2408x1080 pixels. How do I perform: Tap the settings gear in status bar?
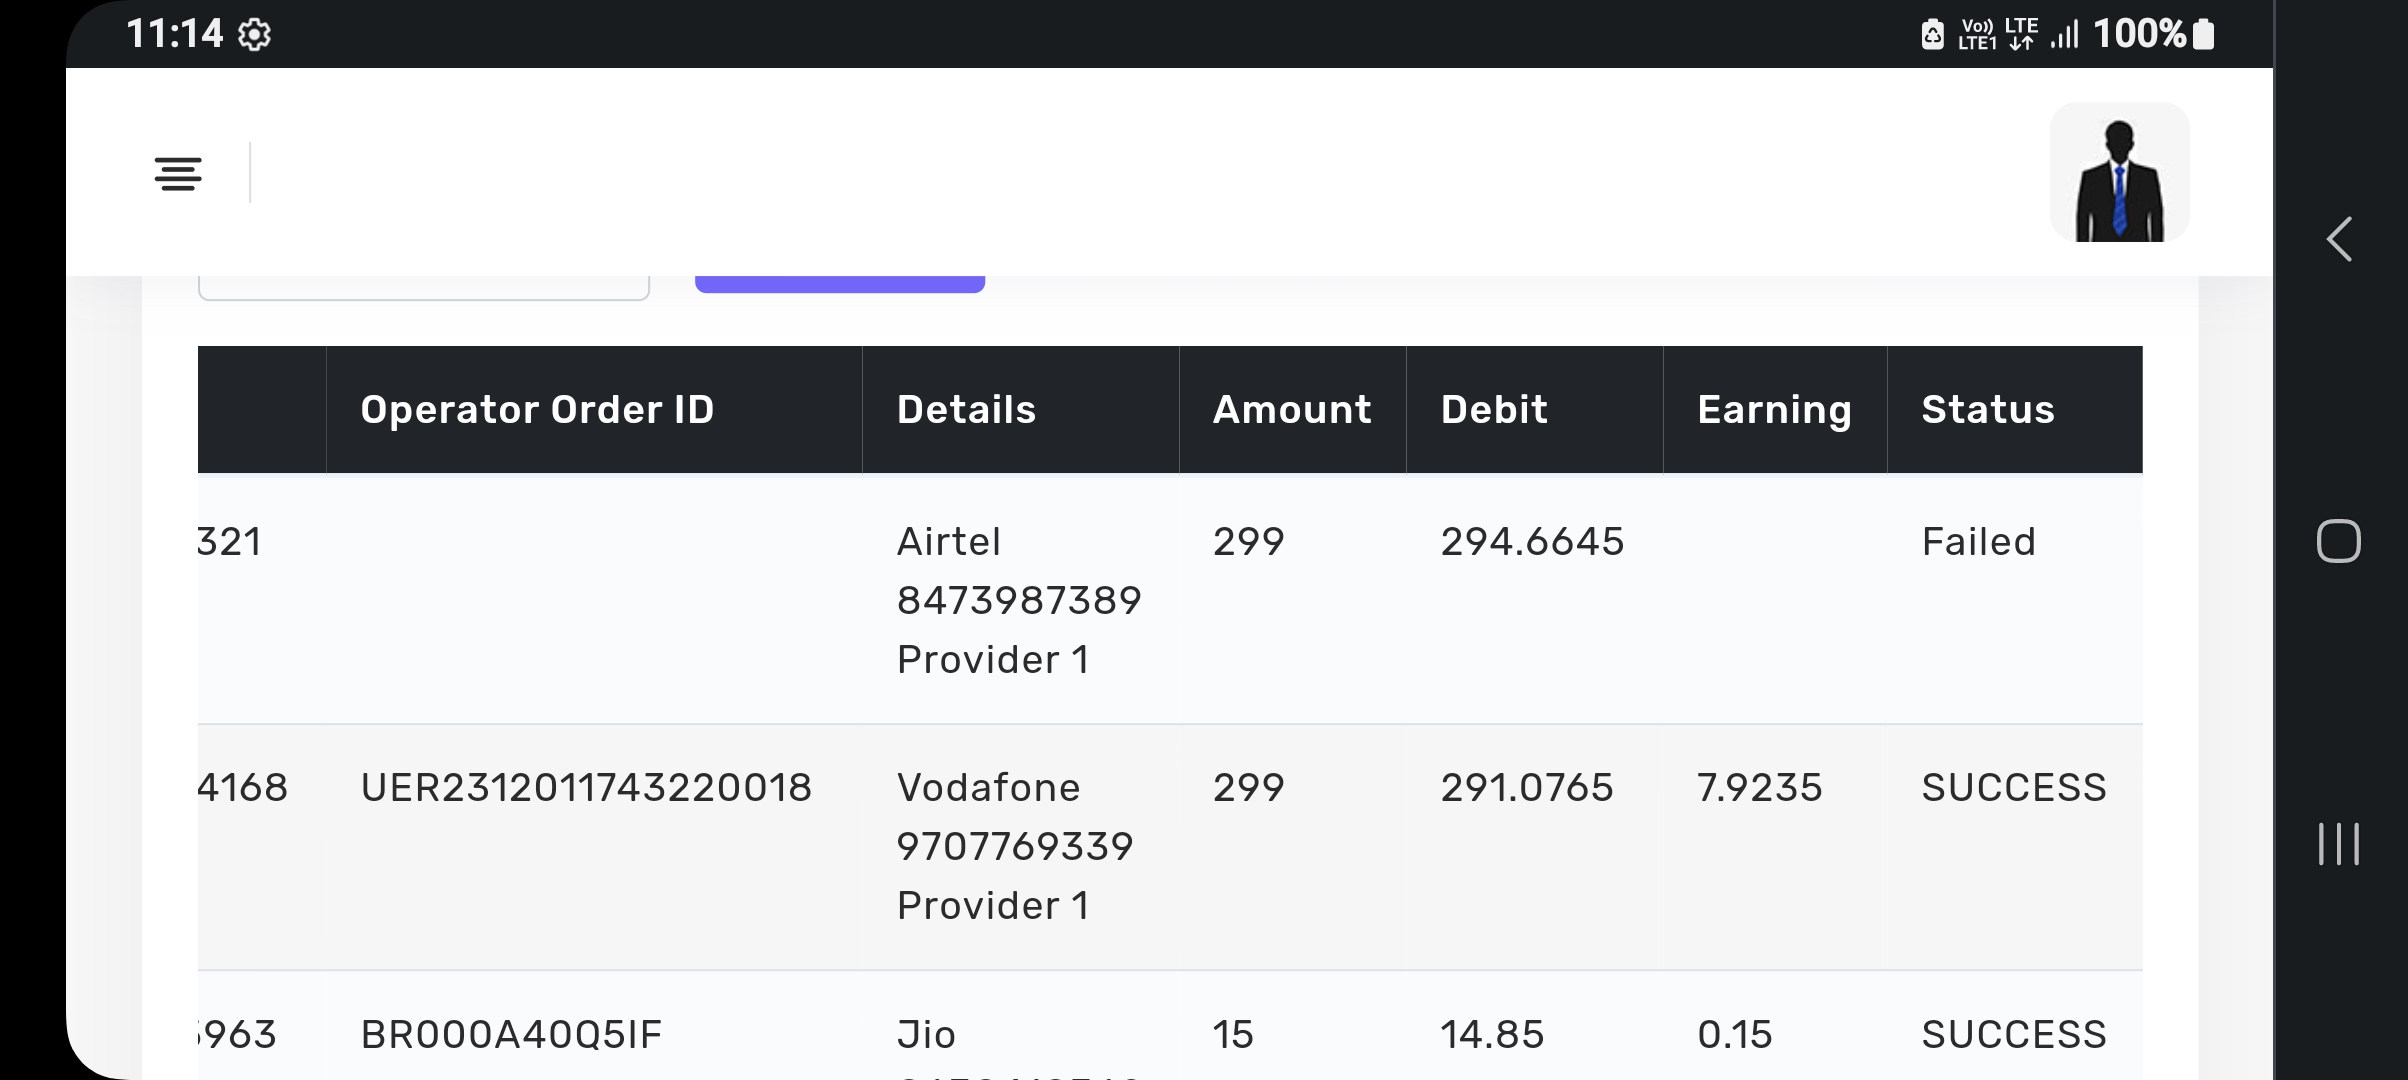tap(255, 35)
